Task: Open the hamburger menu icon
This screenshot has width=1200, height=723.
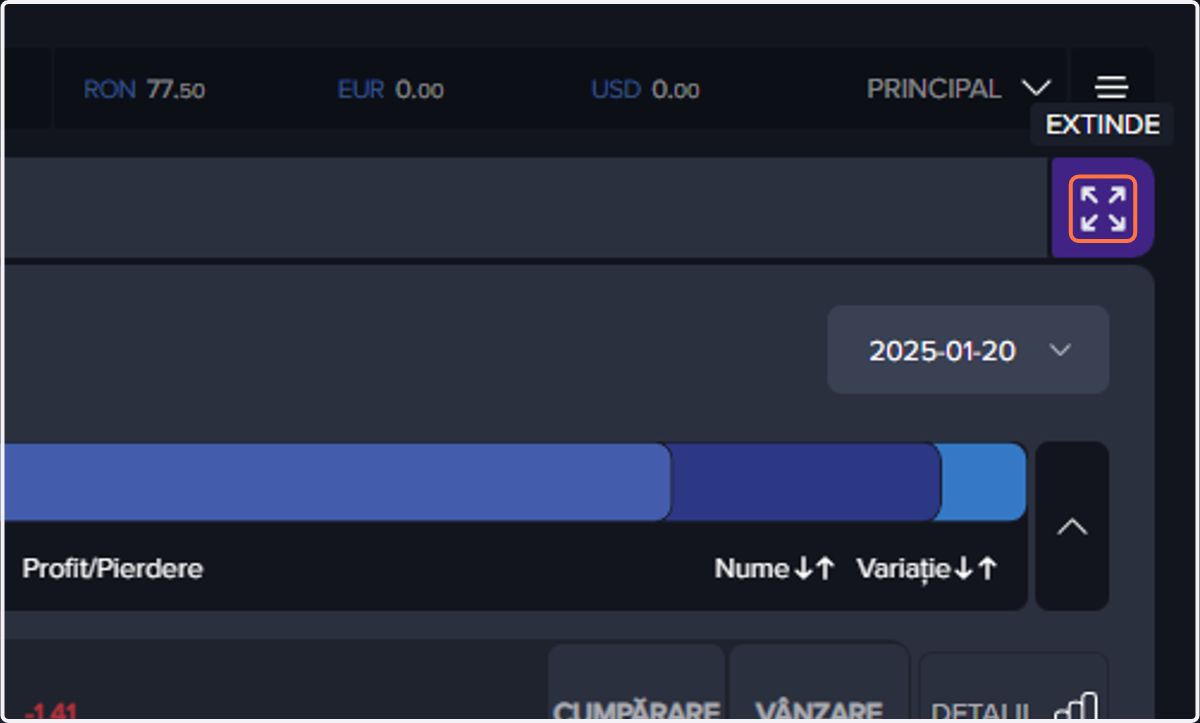Action: pos(1111,88)
